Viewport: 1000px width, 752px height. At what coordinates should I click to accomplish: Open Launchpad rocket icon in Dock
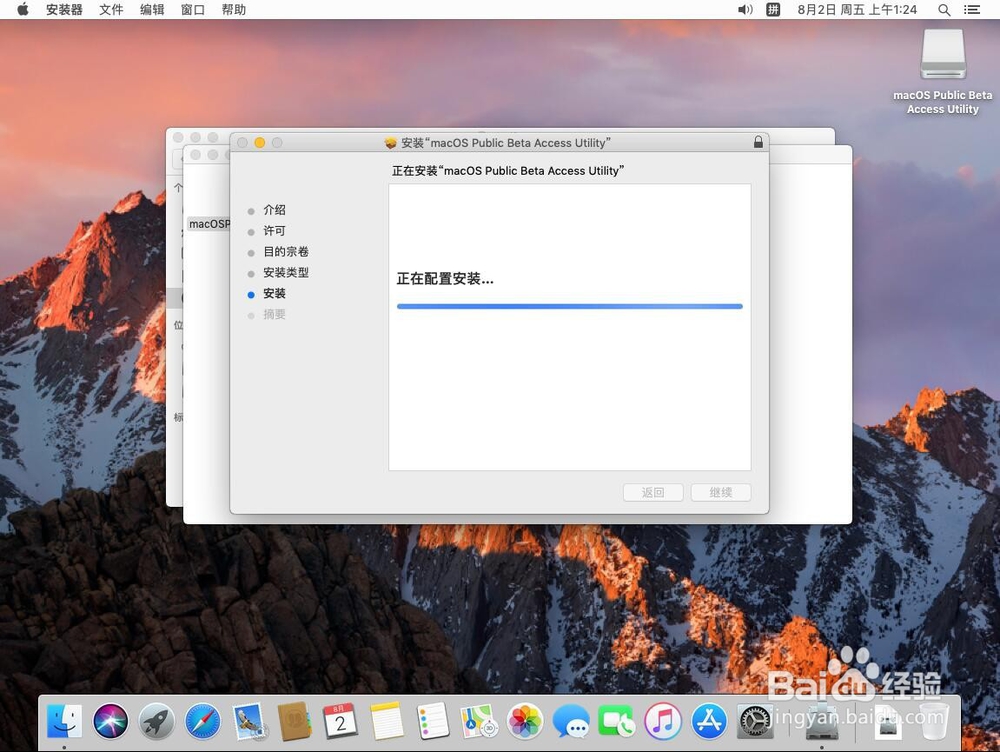click(156, 721)
